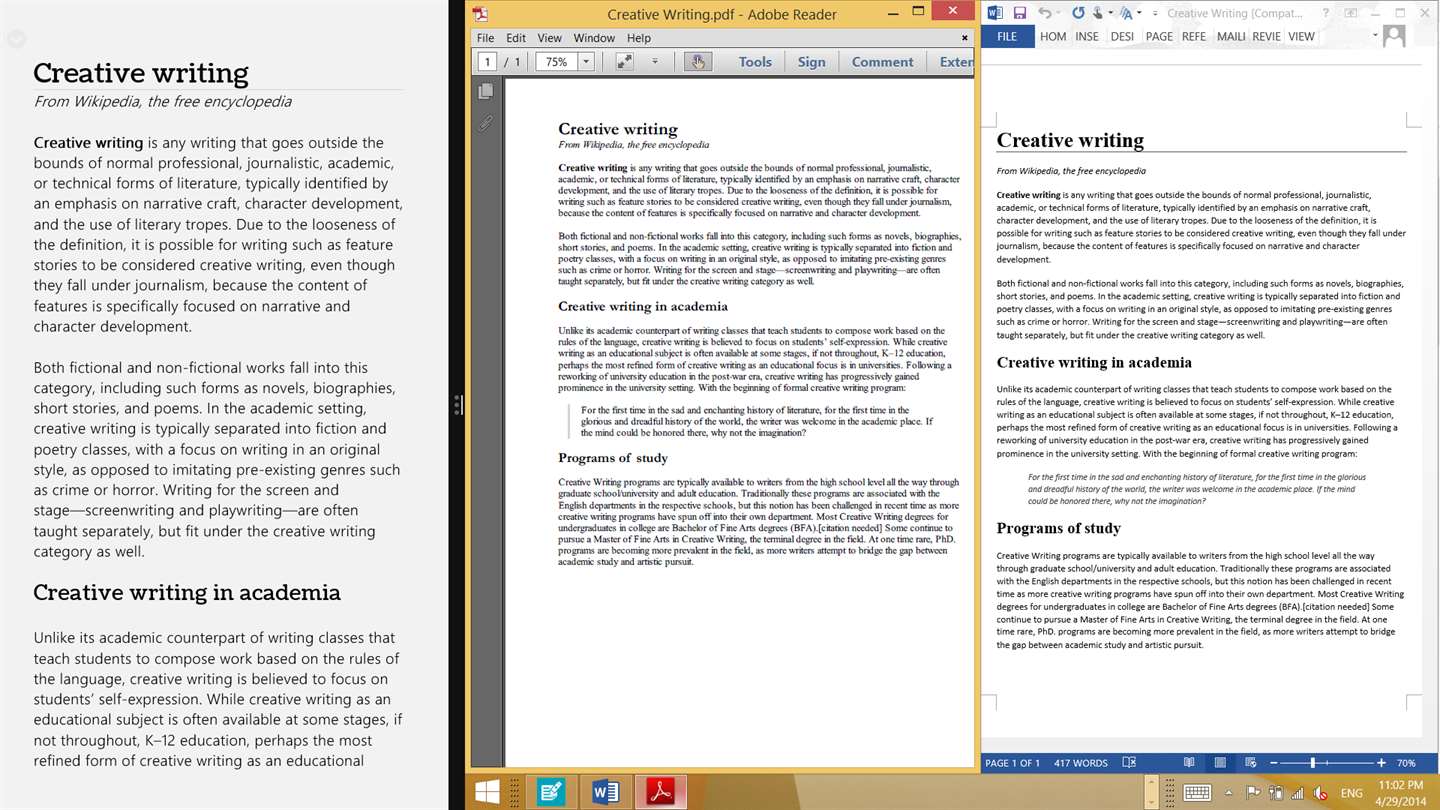Open the Windows Start button
Image resolution: width=1440 pixels, height=810 pixels.
[487, 793]
